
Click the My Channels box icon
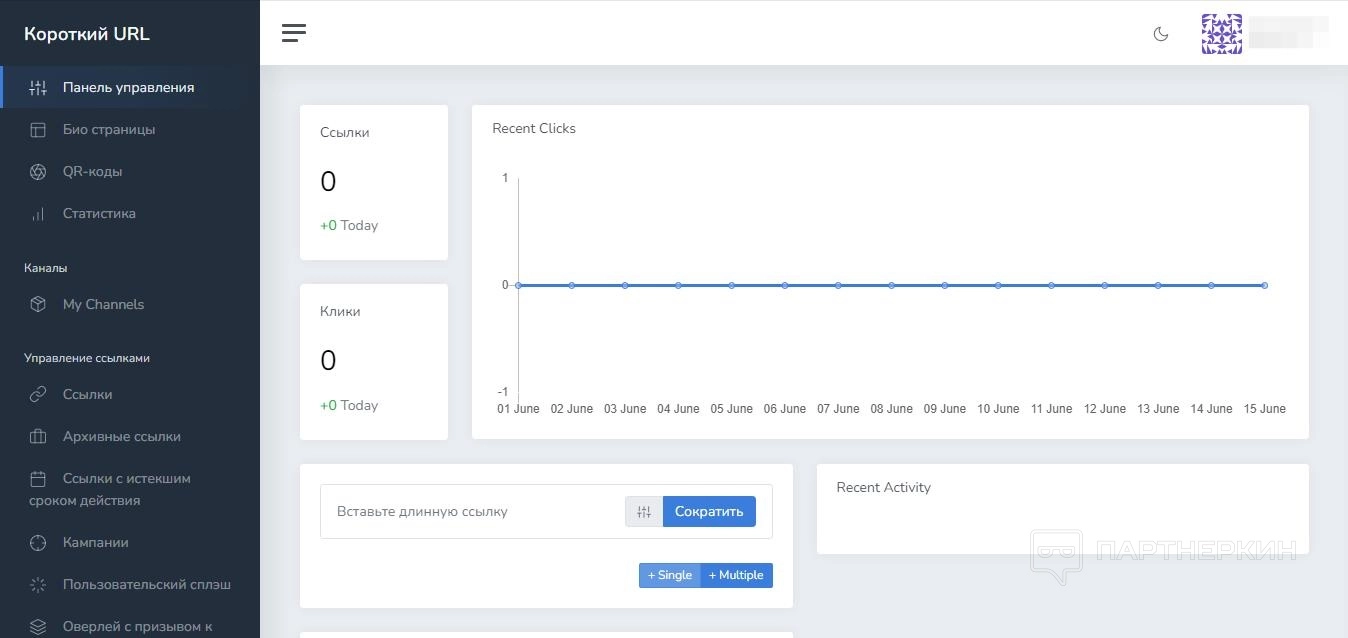click(x=38, y=305)
